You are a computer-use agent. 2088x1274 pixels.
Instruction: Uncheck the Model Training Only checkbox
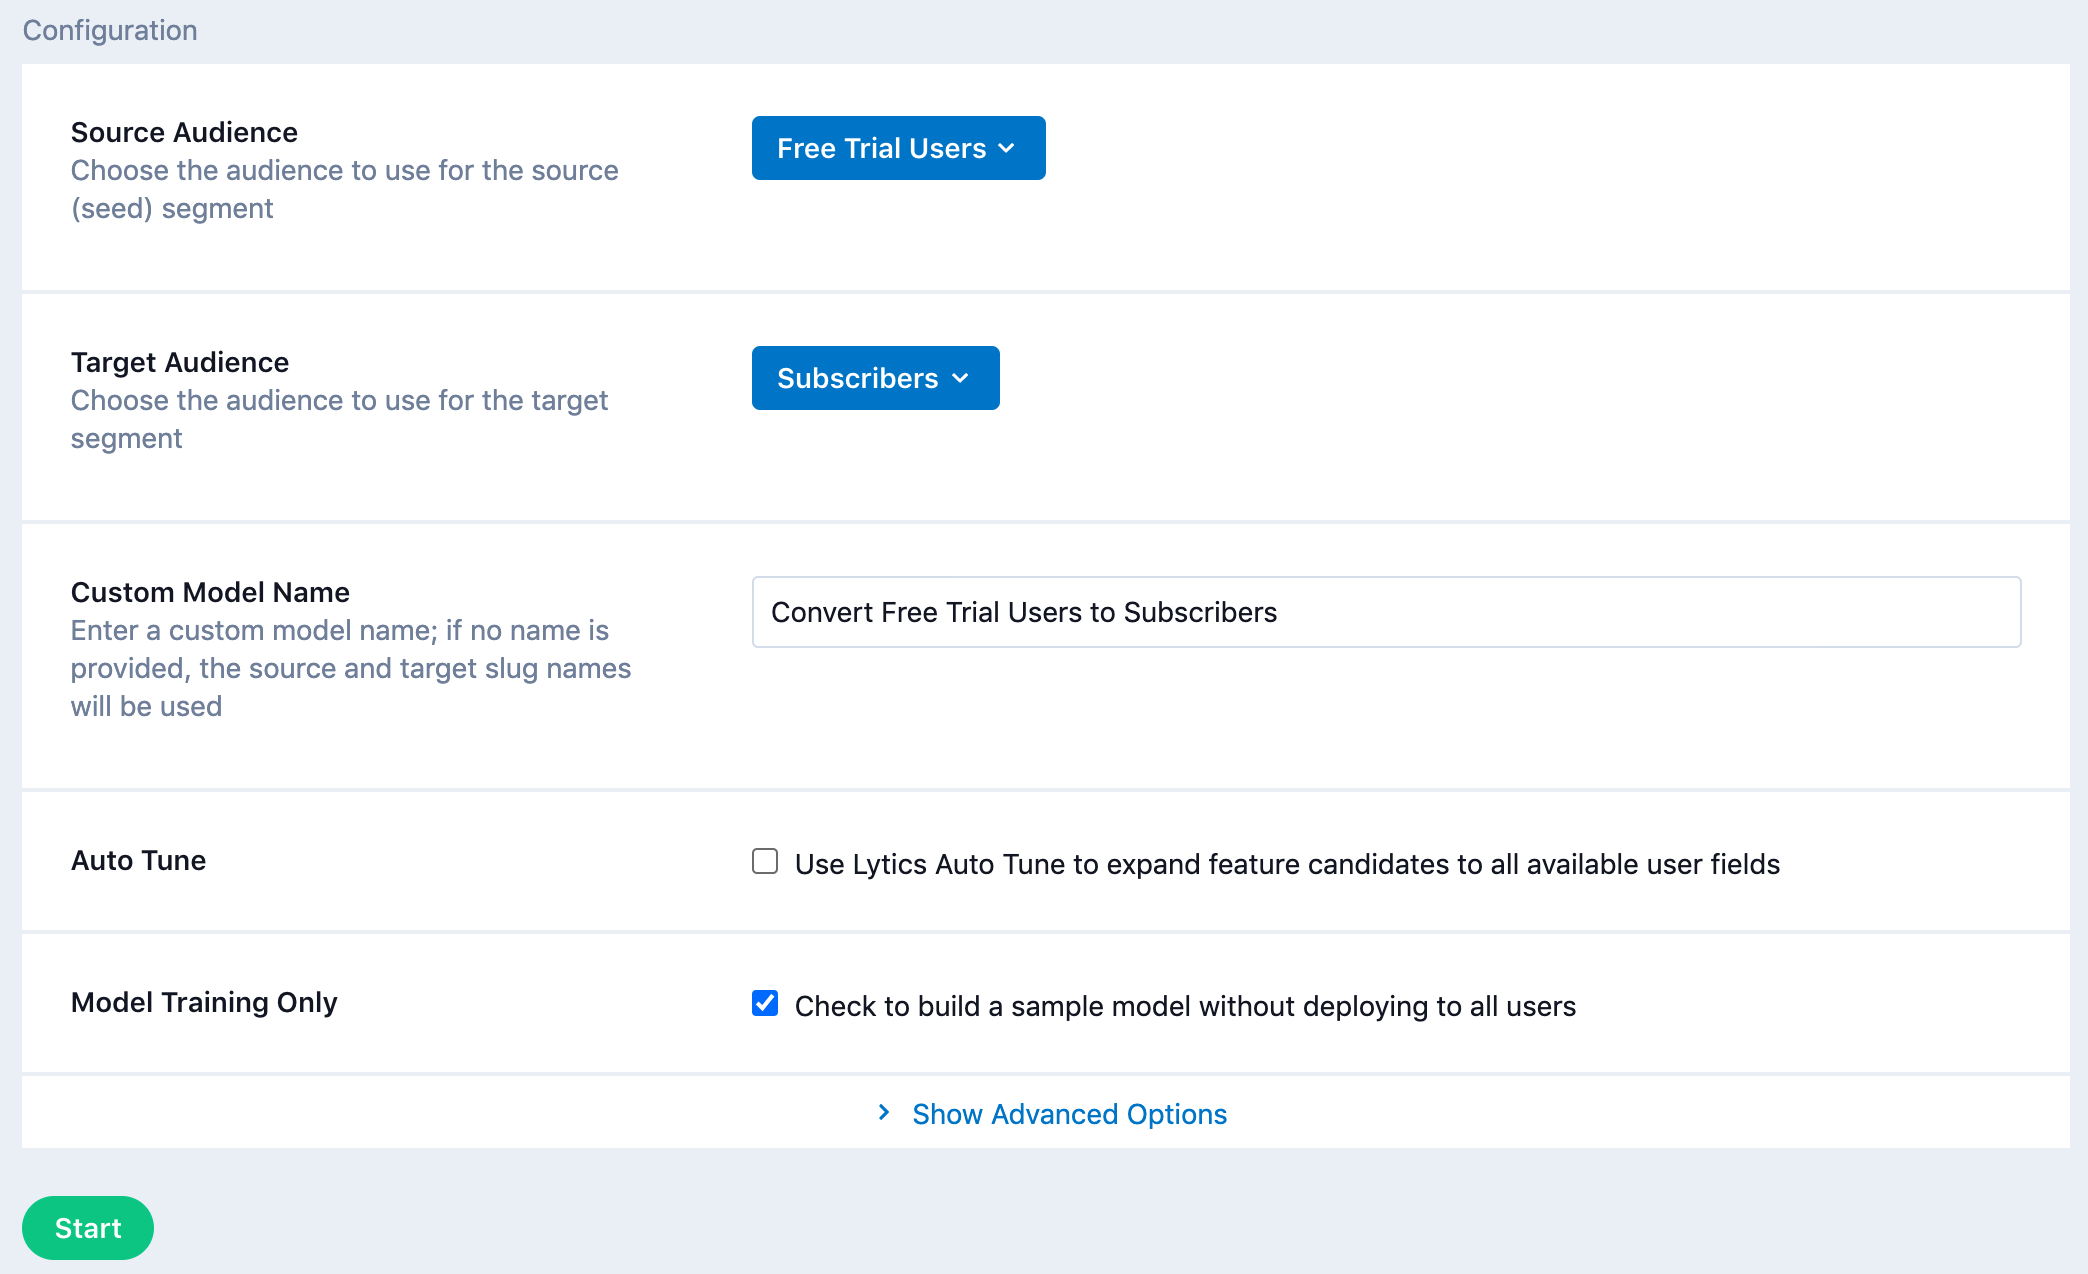(x=765, y=1003)
